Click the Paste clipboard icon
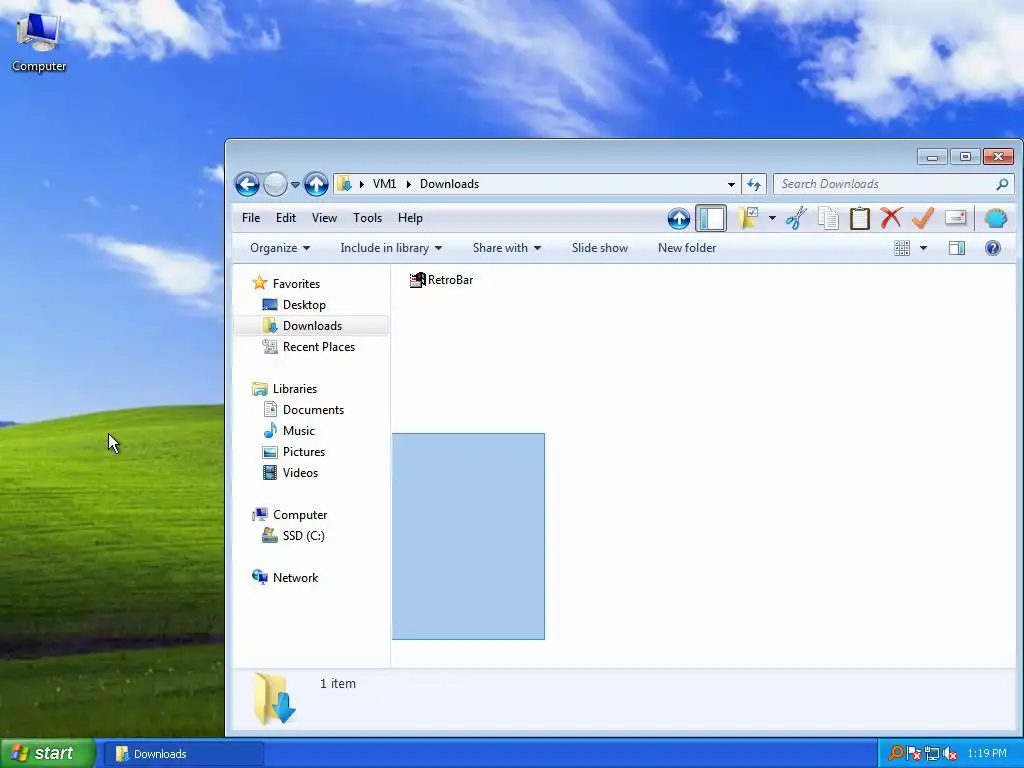The image size is (1024, 768). pyautogui.click(x=859, y=218)
